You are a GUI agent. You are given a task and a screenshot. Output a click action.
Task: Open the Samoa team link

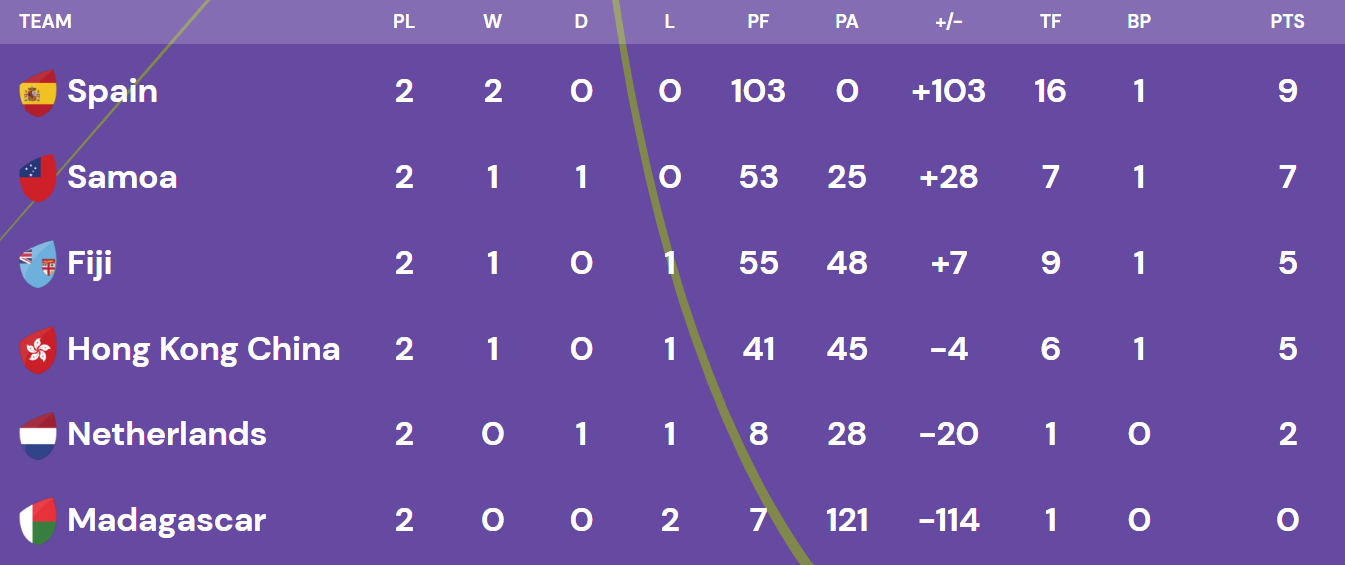(x=122, y=178)
